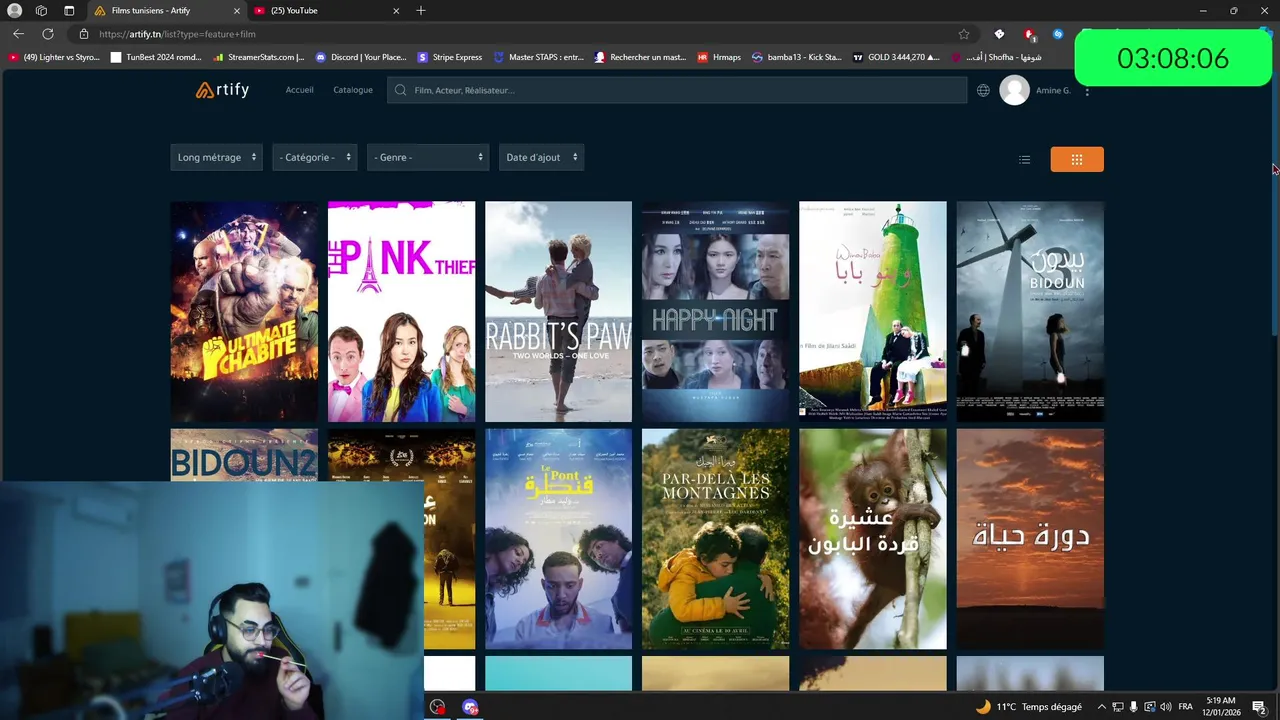This screenshot has height=720, width=1280.
Task: Click the Amine G. username
Action: pos(1053,90)
